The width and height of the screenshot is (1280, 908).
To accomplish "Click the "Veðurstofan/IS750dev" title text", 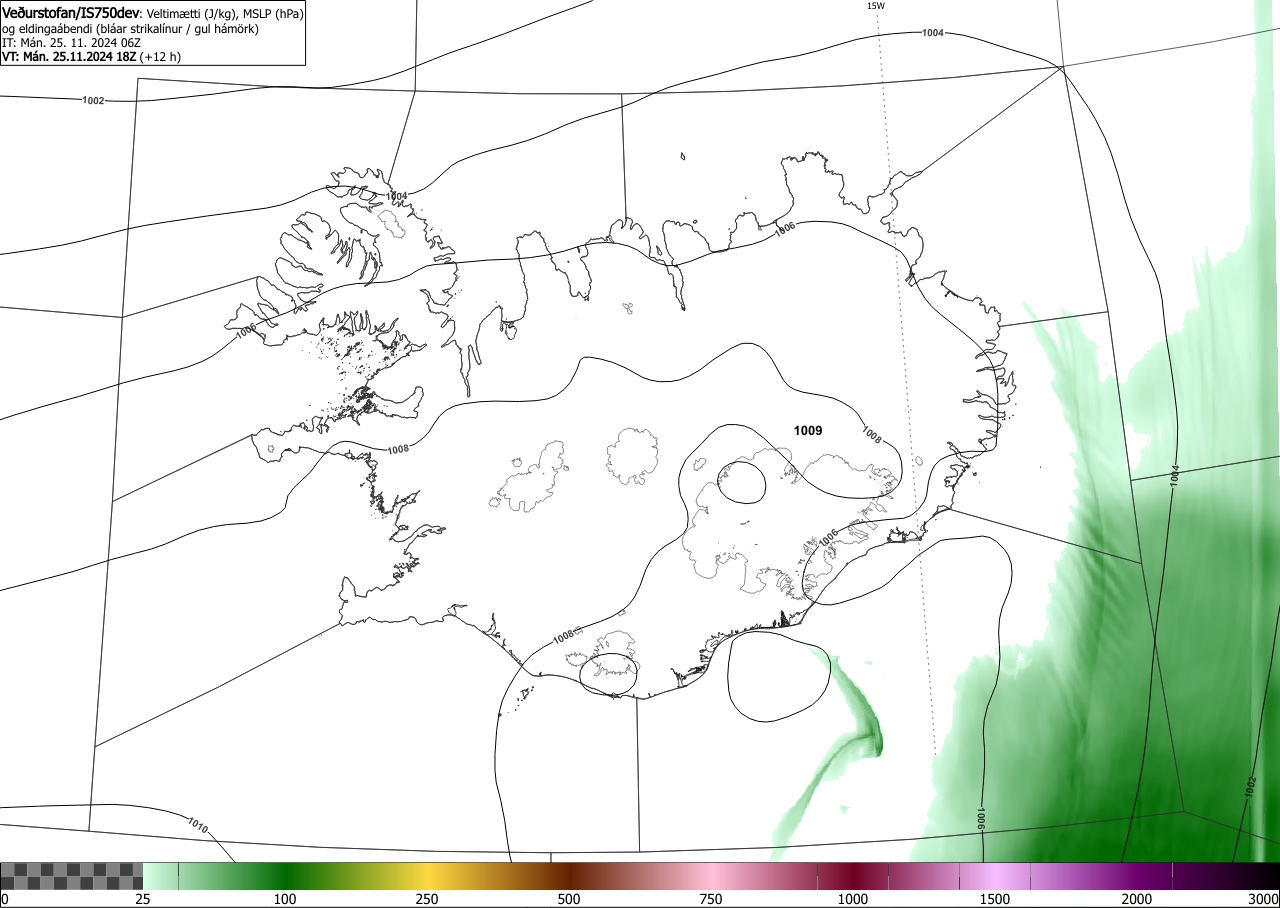I will coord(71,13).
